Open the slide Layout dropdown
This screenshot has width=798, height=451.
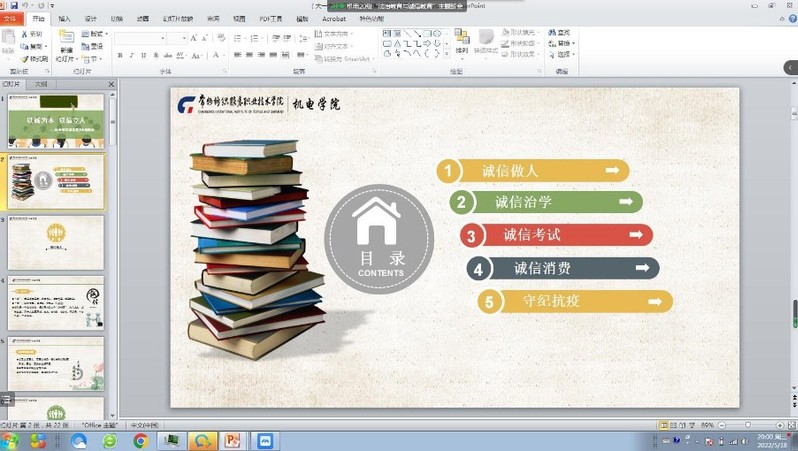click(x=95, y=34)
